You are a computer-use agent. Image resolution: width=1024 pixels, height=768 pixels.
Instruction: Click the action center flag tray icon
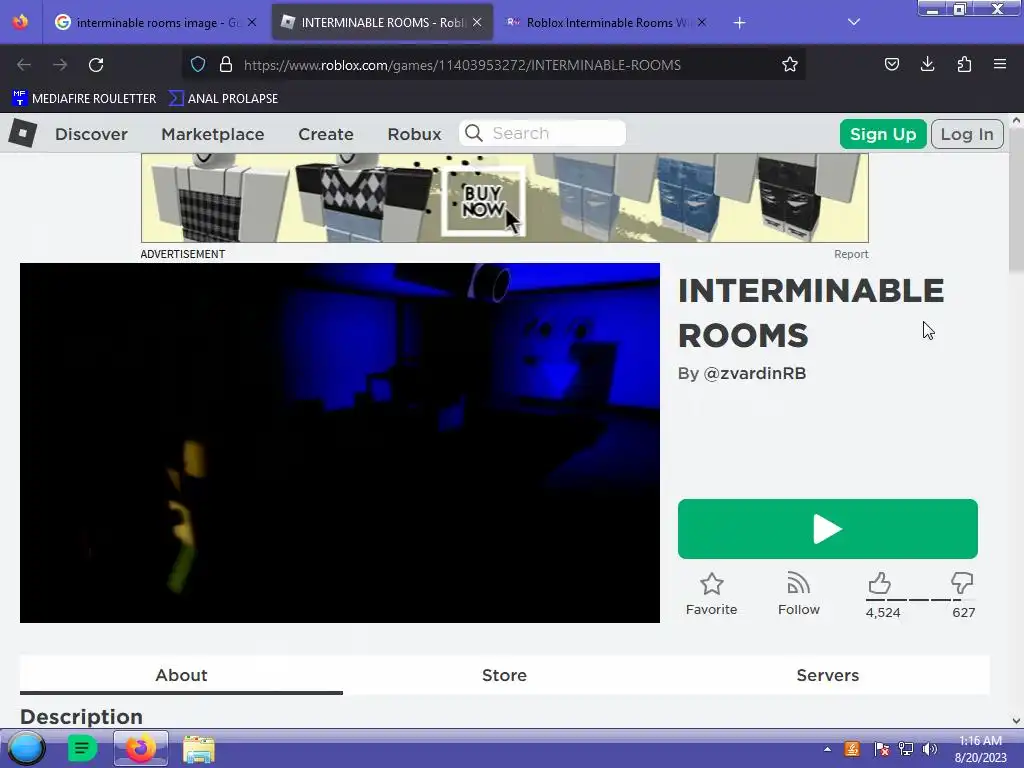click(881, 749)
